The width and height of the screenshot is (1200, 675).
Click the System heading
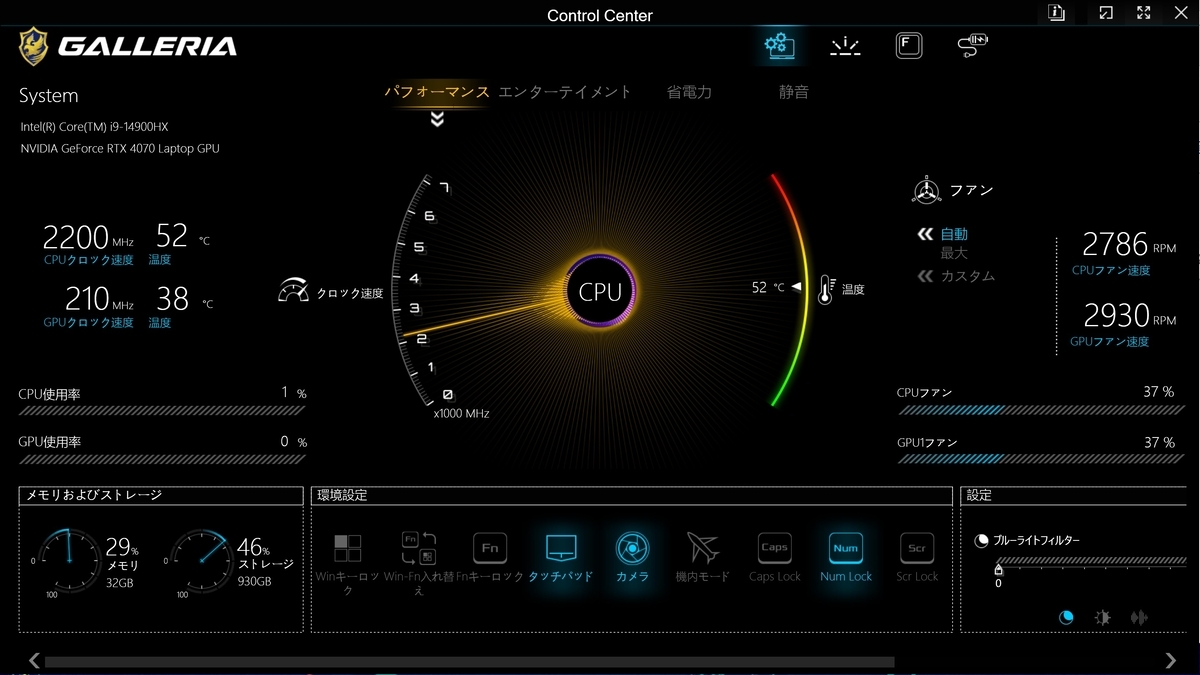(48, 96)
